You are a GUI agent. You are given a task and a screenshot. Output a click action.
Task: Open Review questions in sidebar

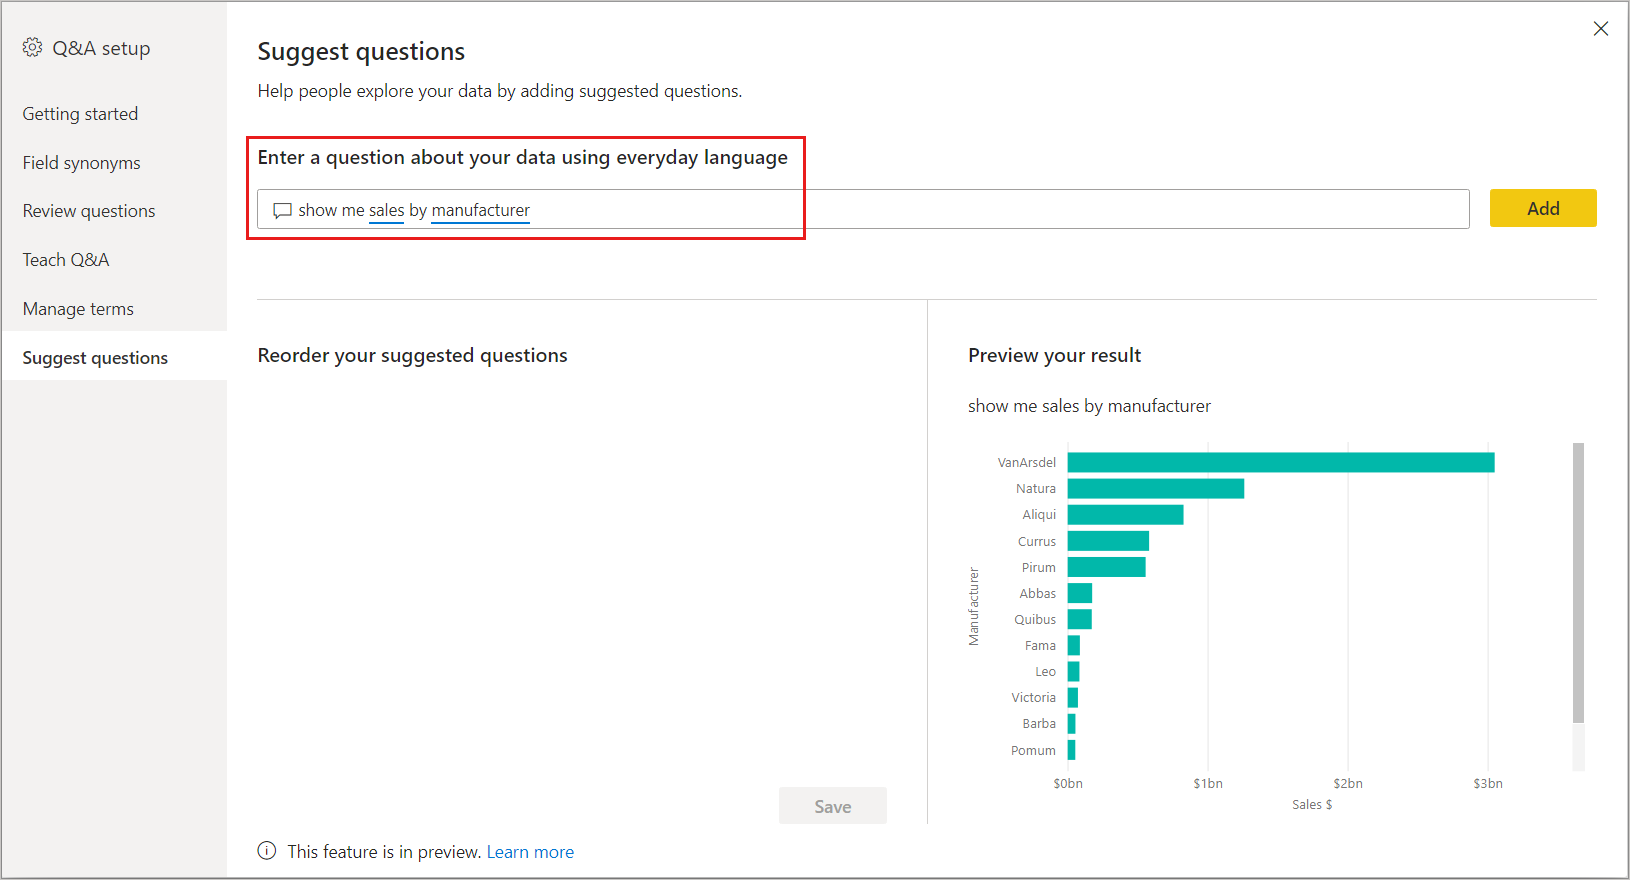click(x=89, y=211)
